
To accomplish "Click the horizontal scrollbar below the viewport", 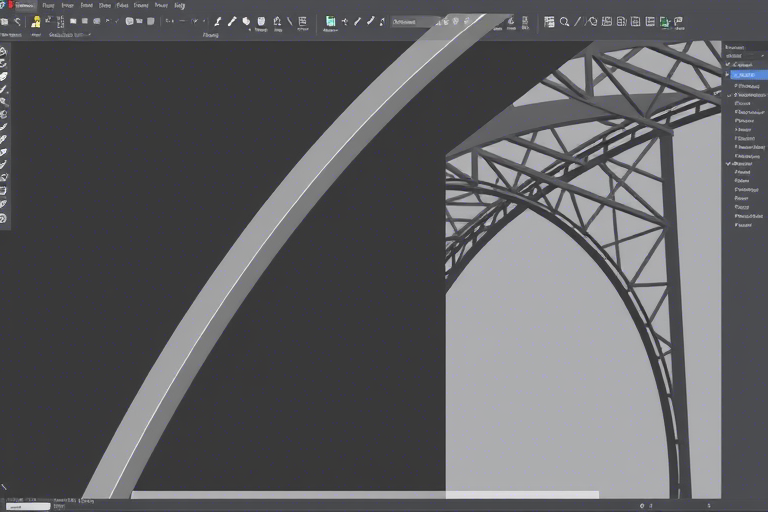I will 365,495.
